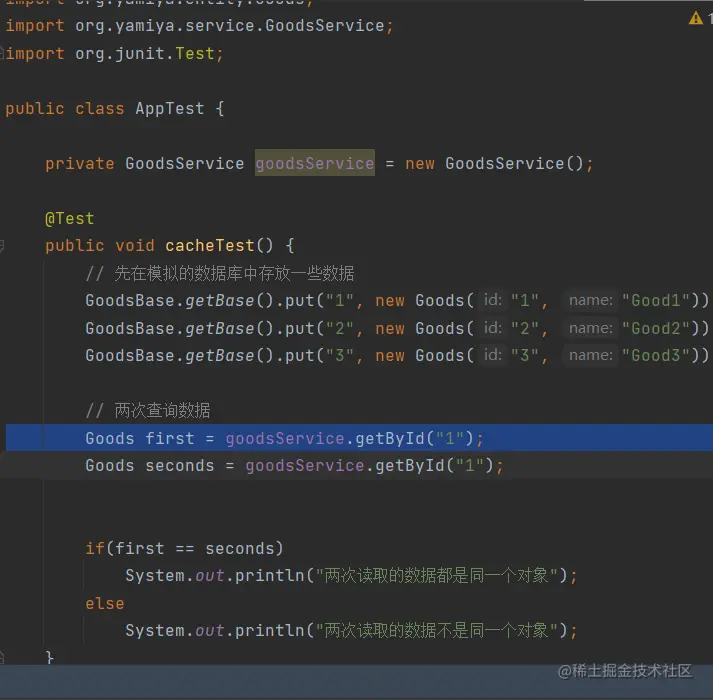Screen dimensions: 713x700
Task: Click the string 两次读取的数据不是同一个对象
Action: click(x=437, y=631)
